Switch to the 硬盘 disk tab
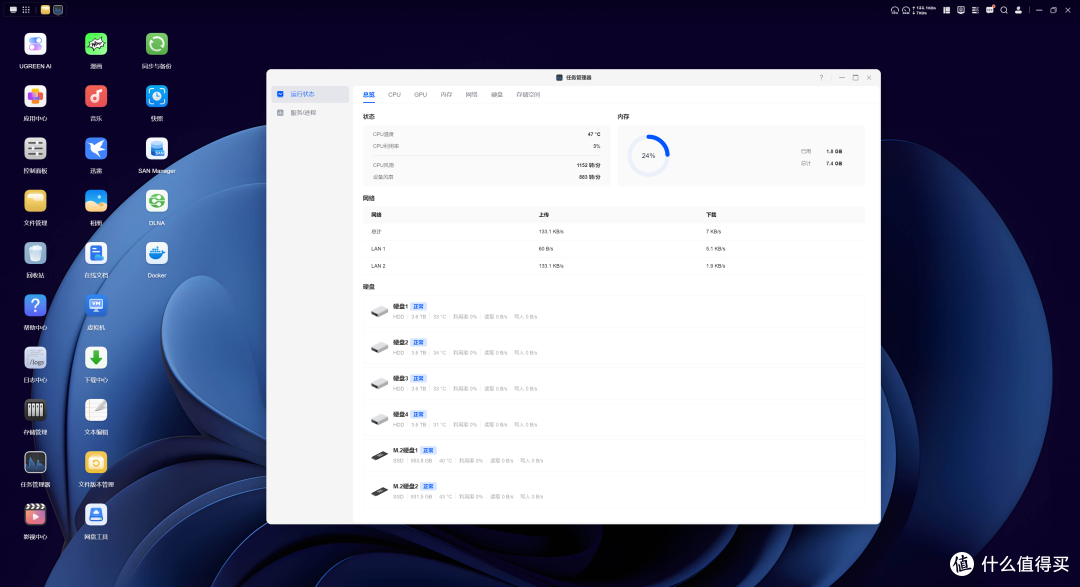 click(x=497, y=95)
